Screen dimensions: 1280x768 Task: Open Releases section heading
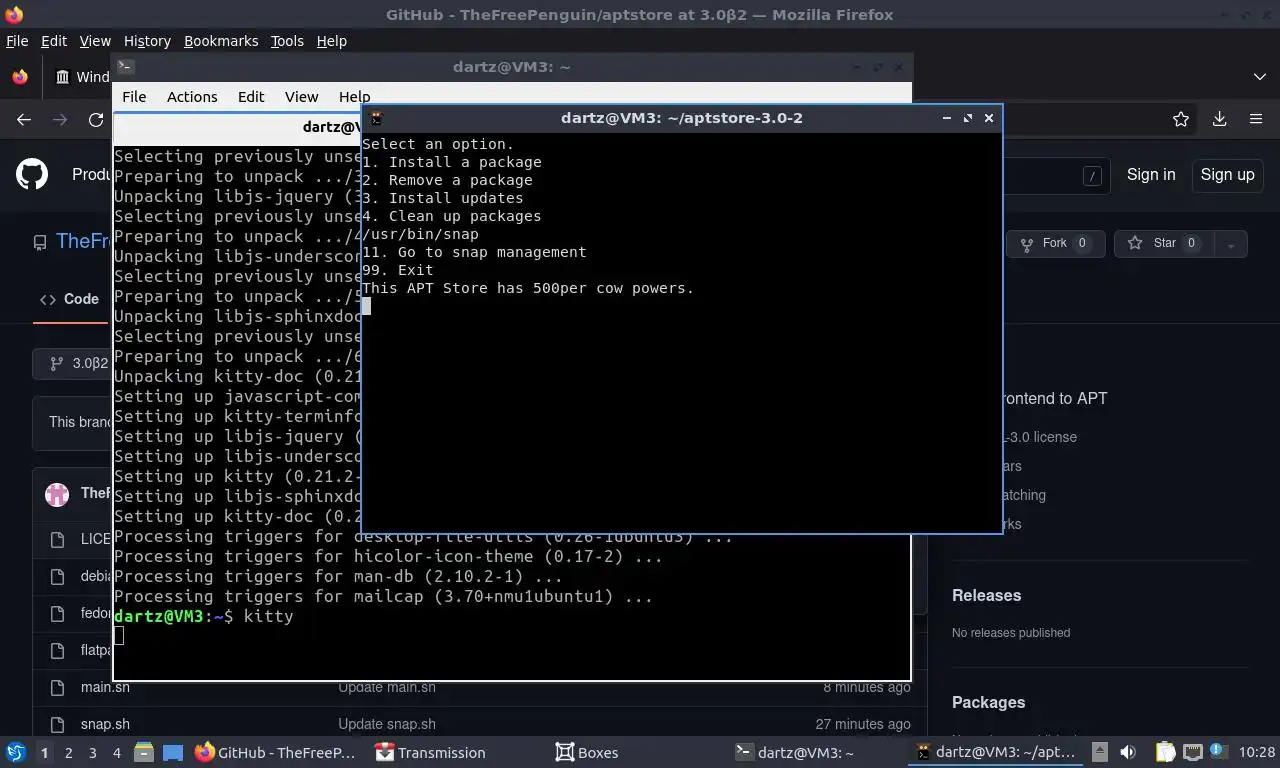pos(986,595)
